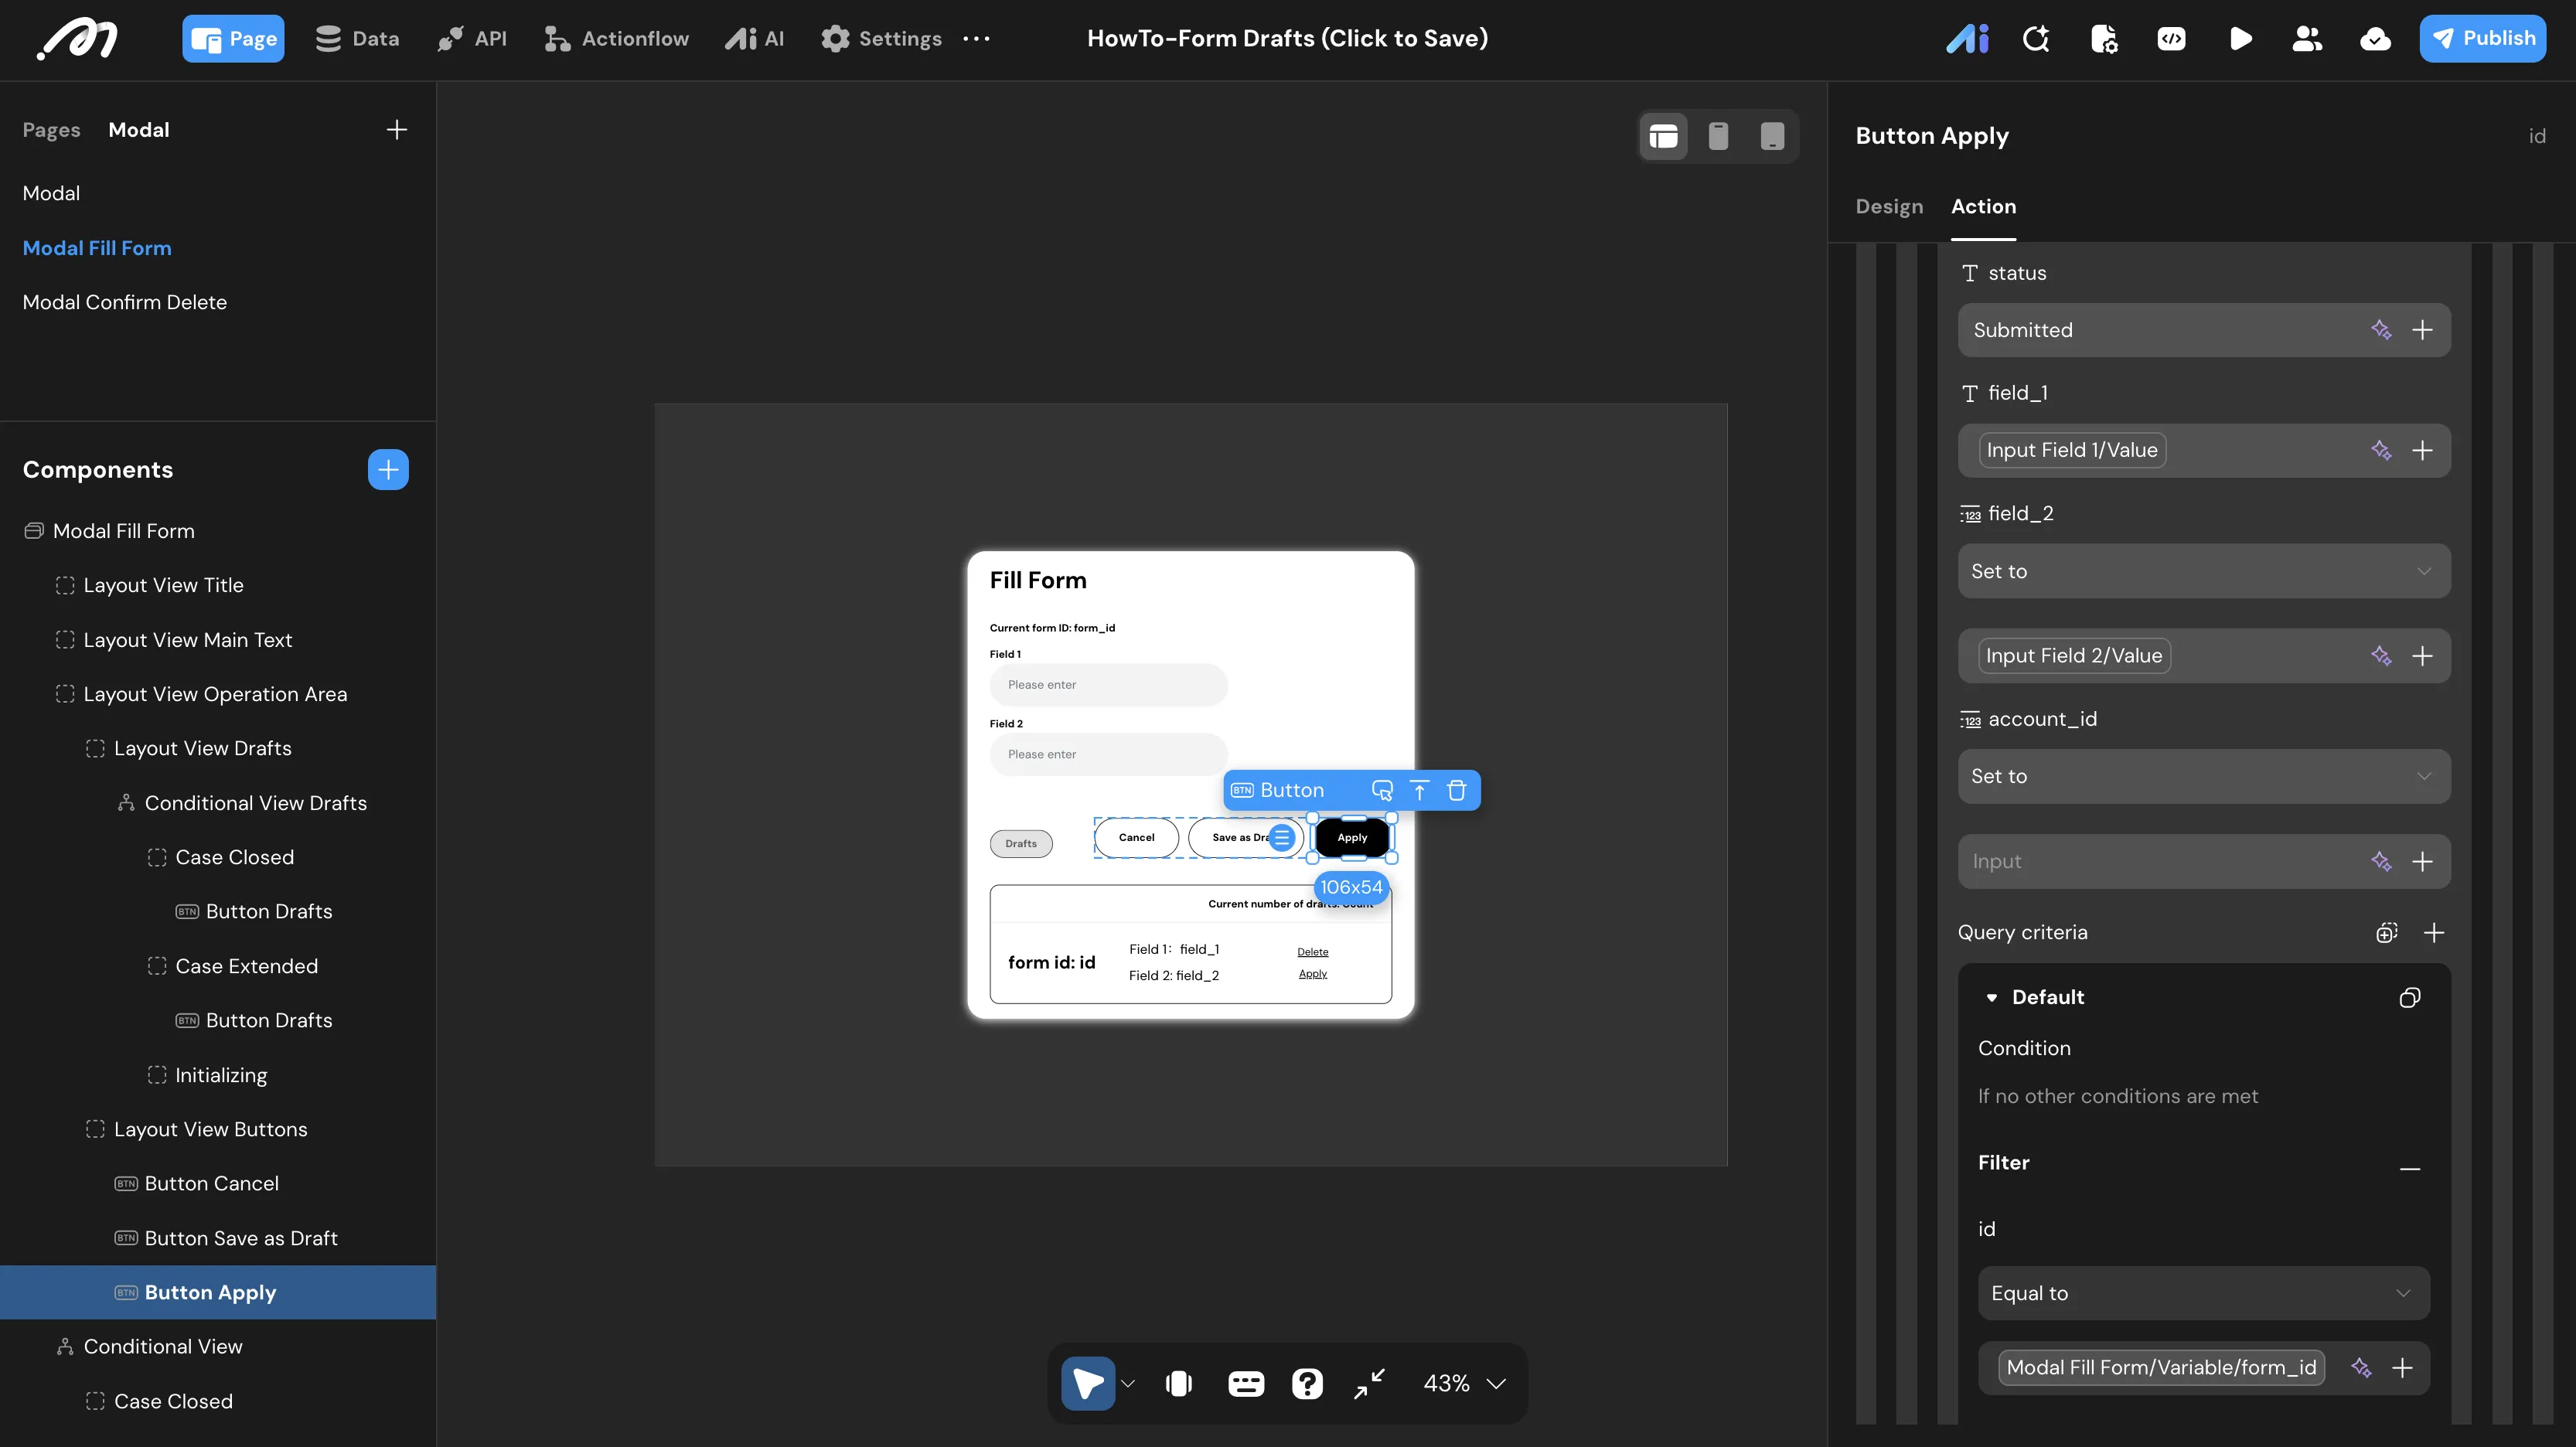Click the Momen logo icon
This screenshot has width=2576, height=1447.
pos(78,39)
